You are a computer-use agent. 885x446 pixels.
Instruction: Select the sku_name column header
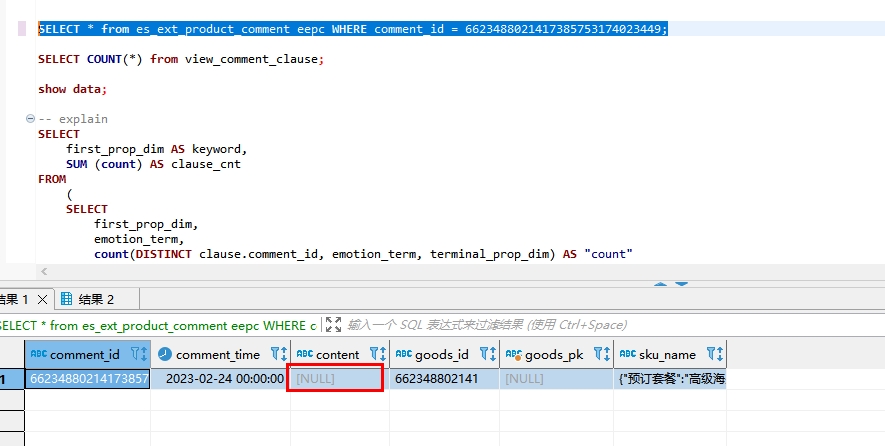[670, 354]
